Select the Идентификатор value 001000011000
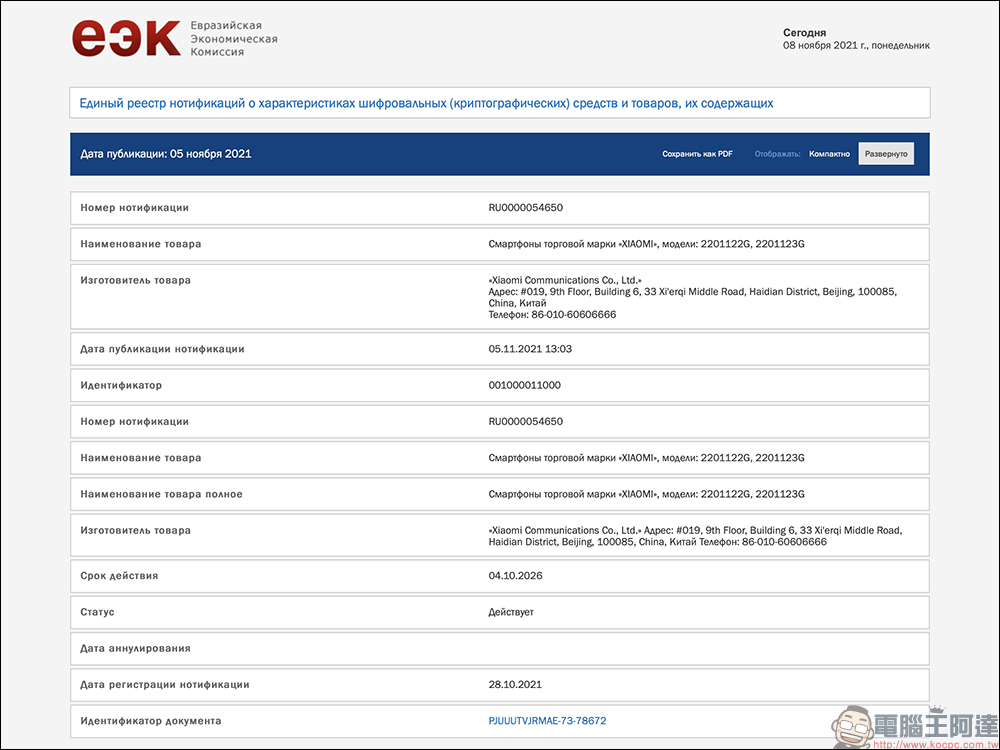Viewport: 1000px width, 750px height. coord(524,385)
